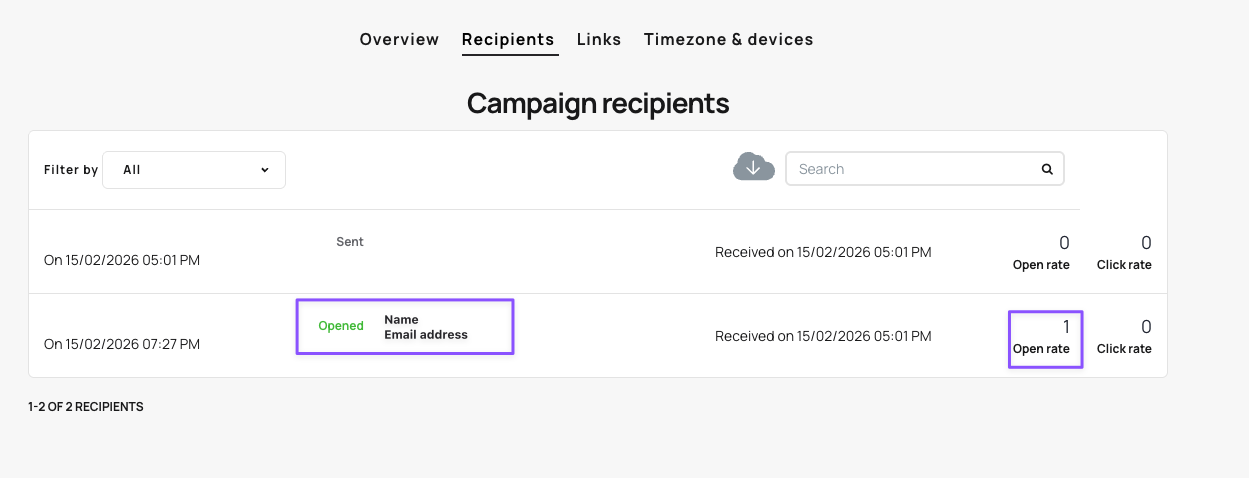The image size is (1249, 478).
Task: Click the 1-2 of 2 recipients counter
Action: click(x=86, y=407)
